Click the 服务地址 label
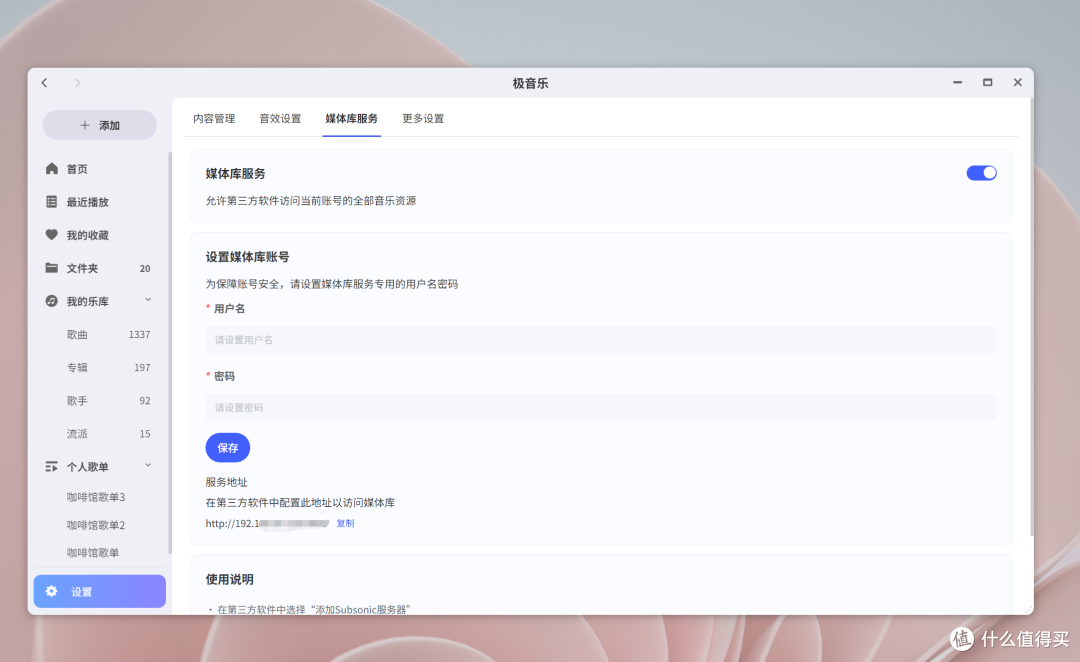Screen dimensions: 1080x662 tap(227, 482)
